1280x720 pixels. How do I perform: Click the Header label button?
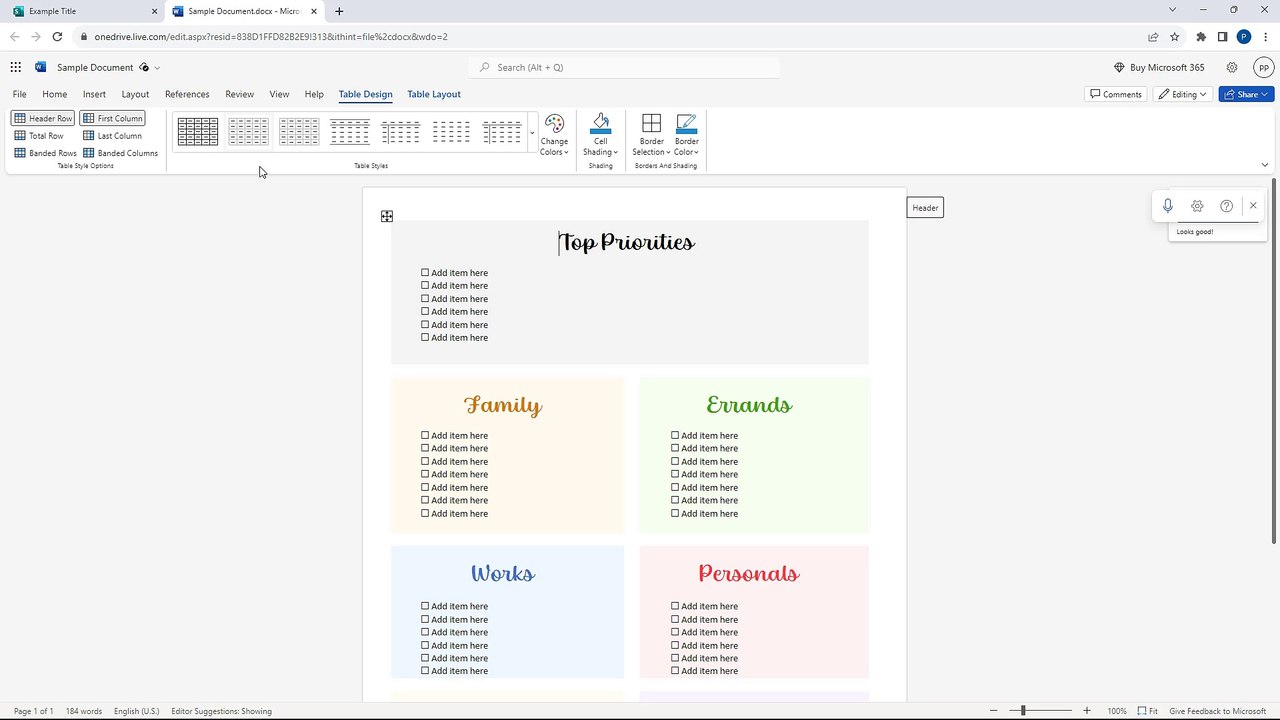tap(925, 208)
